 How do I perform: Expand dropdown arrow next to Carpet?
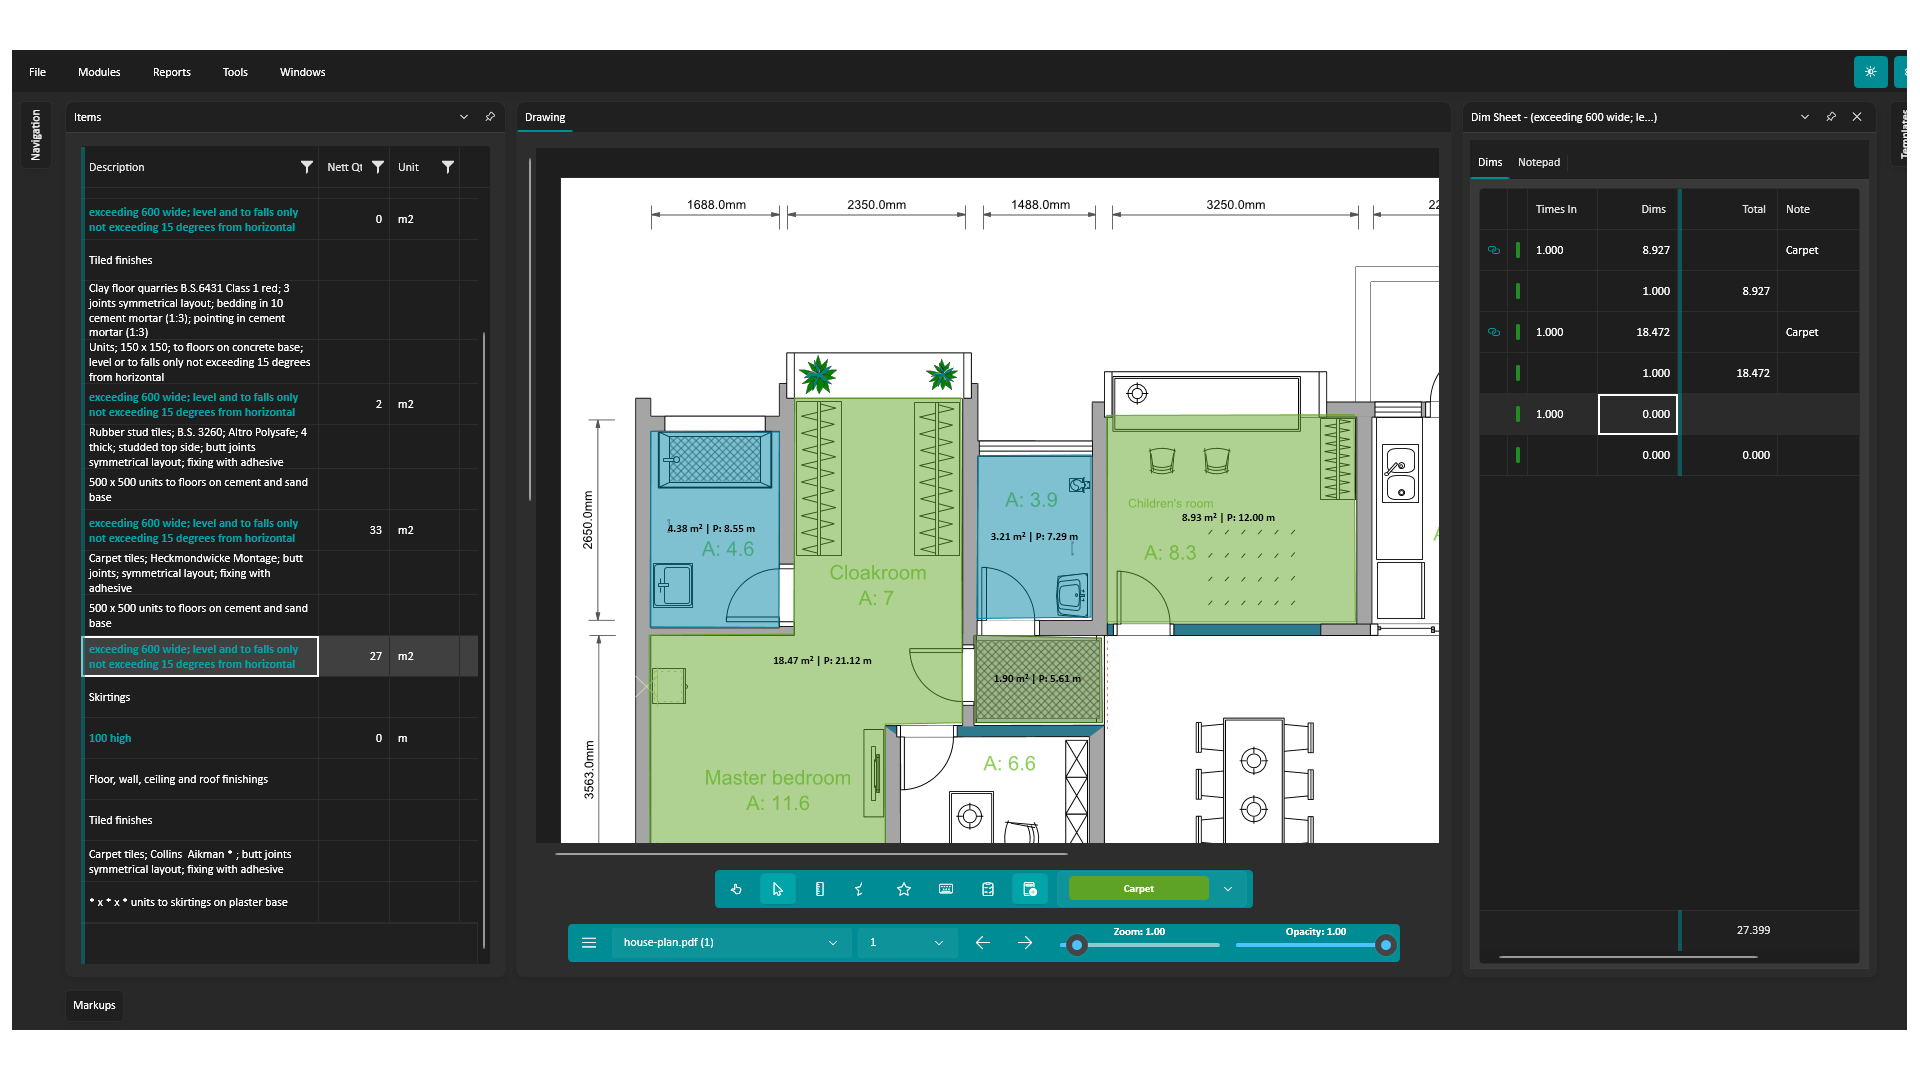[1228, 889]
